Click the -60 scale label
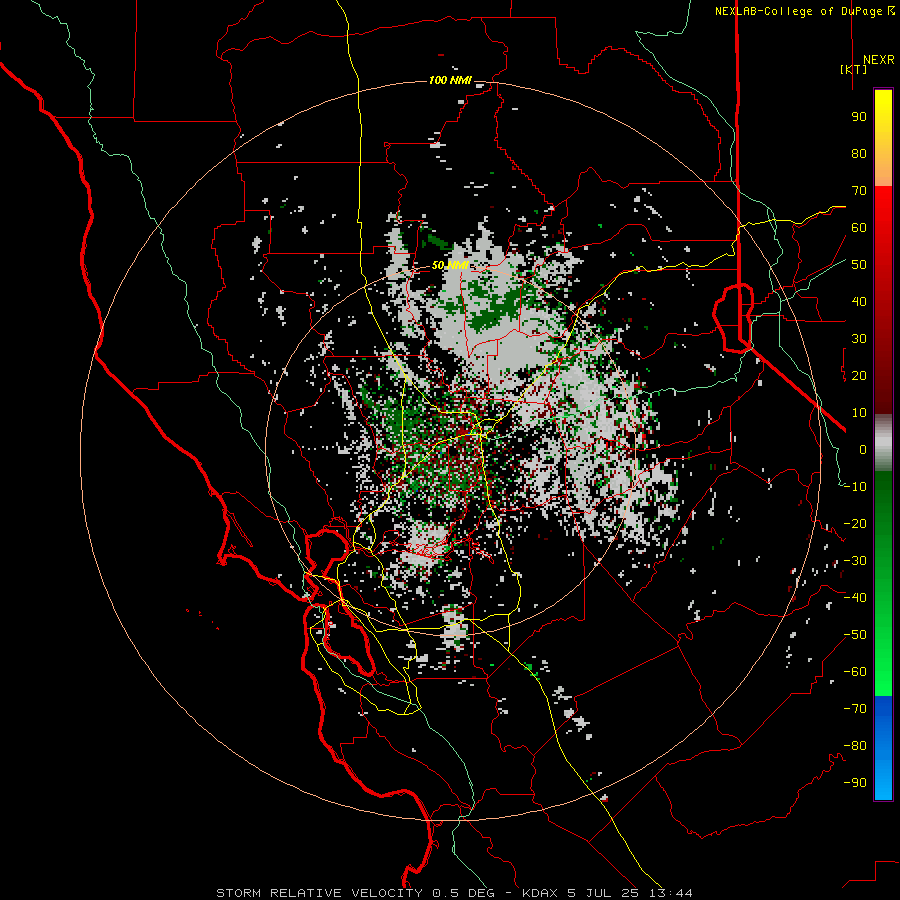This screenshot has width=900, height=900. pos(855,672)
